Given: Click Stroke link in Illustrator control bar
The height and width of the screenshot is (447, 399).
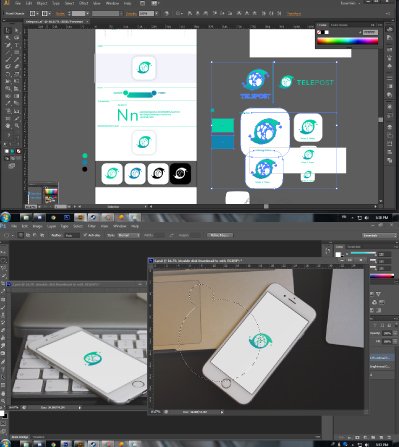Looking at the screenshot, I should tap(60, 14).
